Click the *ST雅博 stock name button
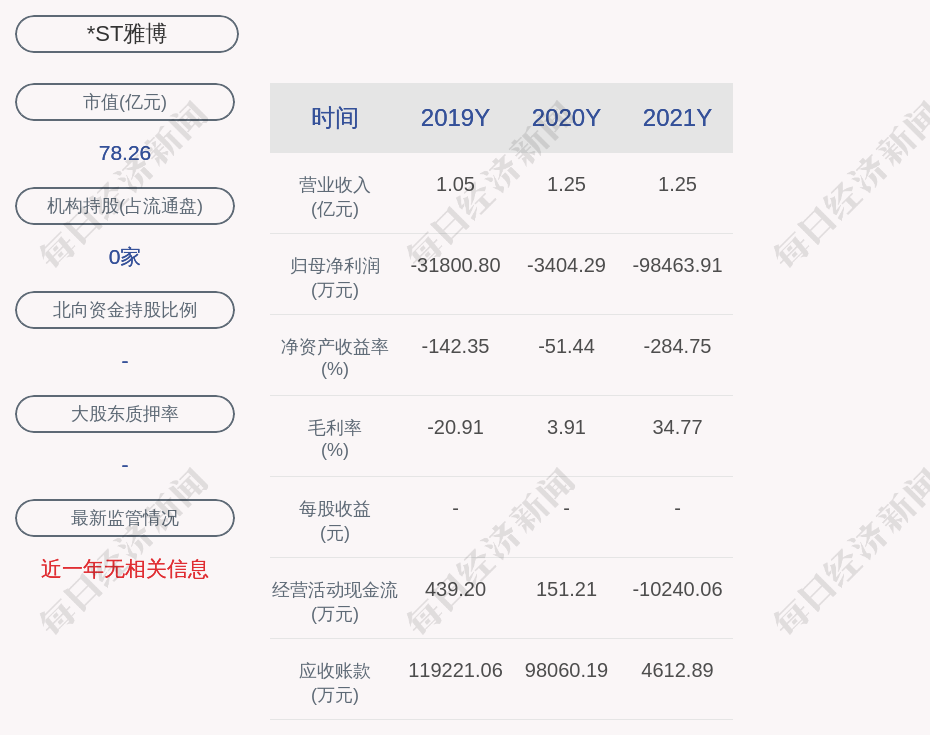 coord(127,34)
